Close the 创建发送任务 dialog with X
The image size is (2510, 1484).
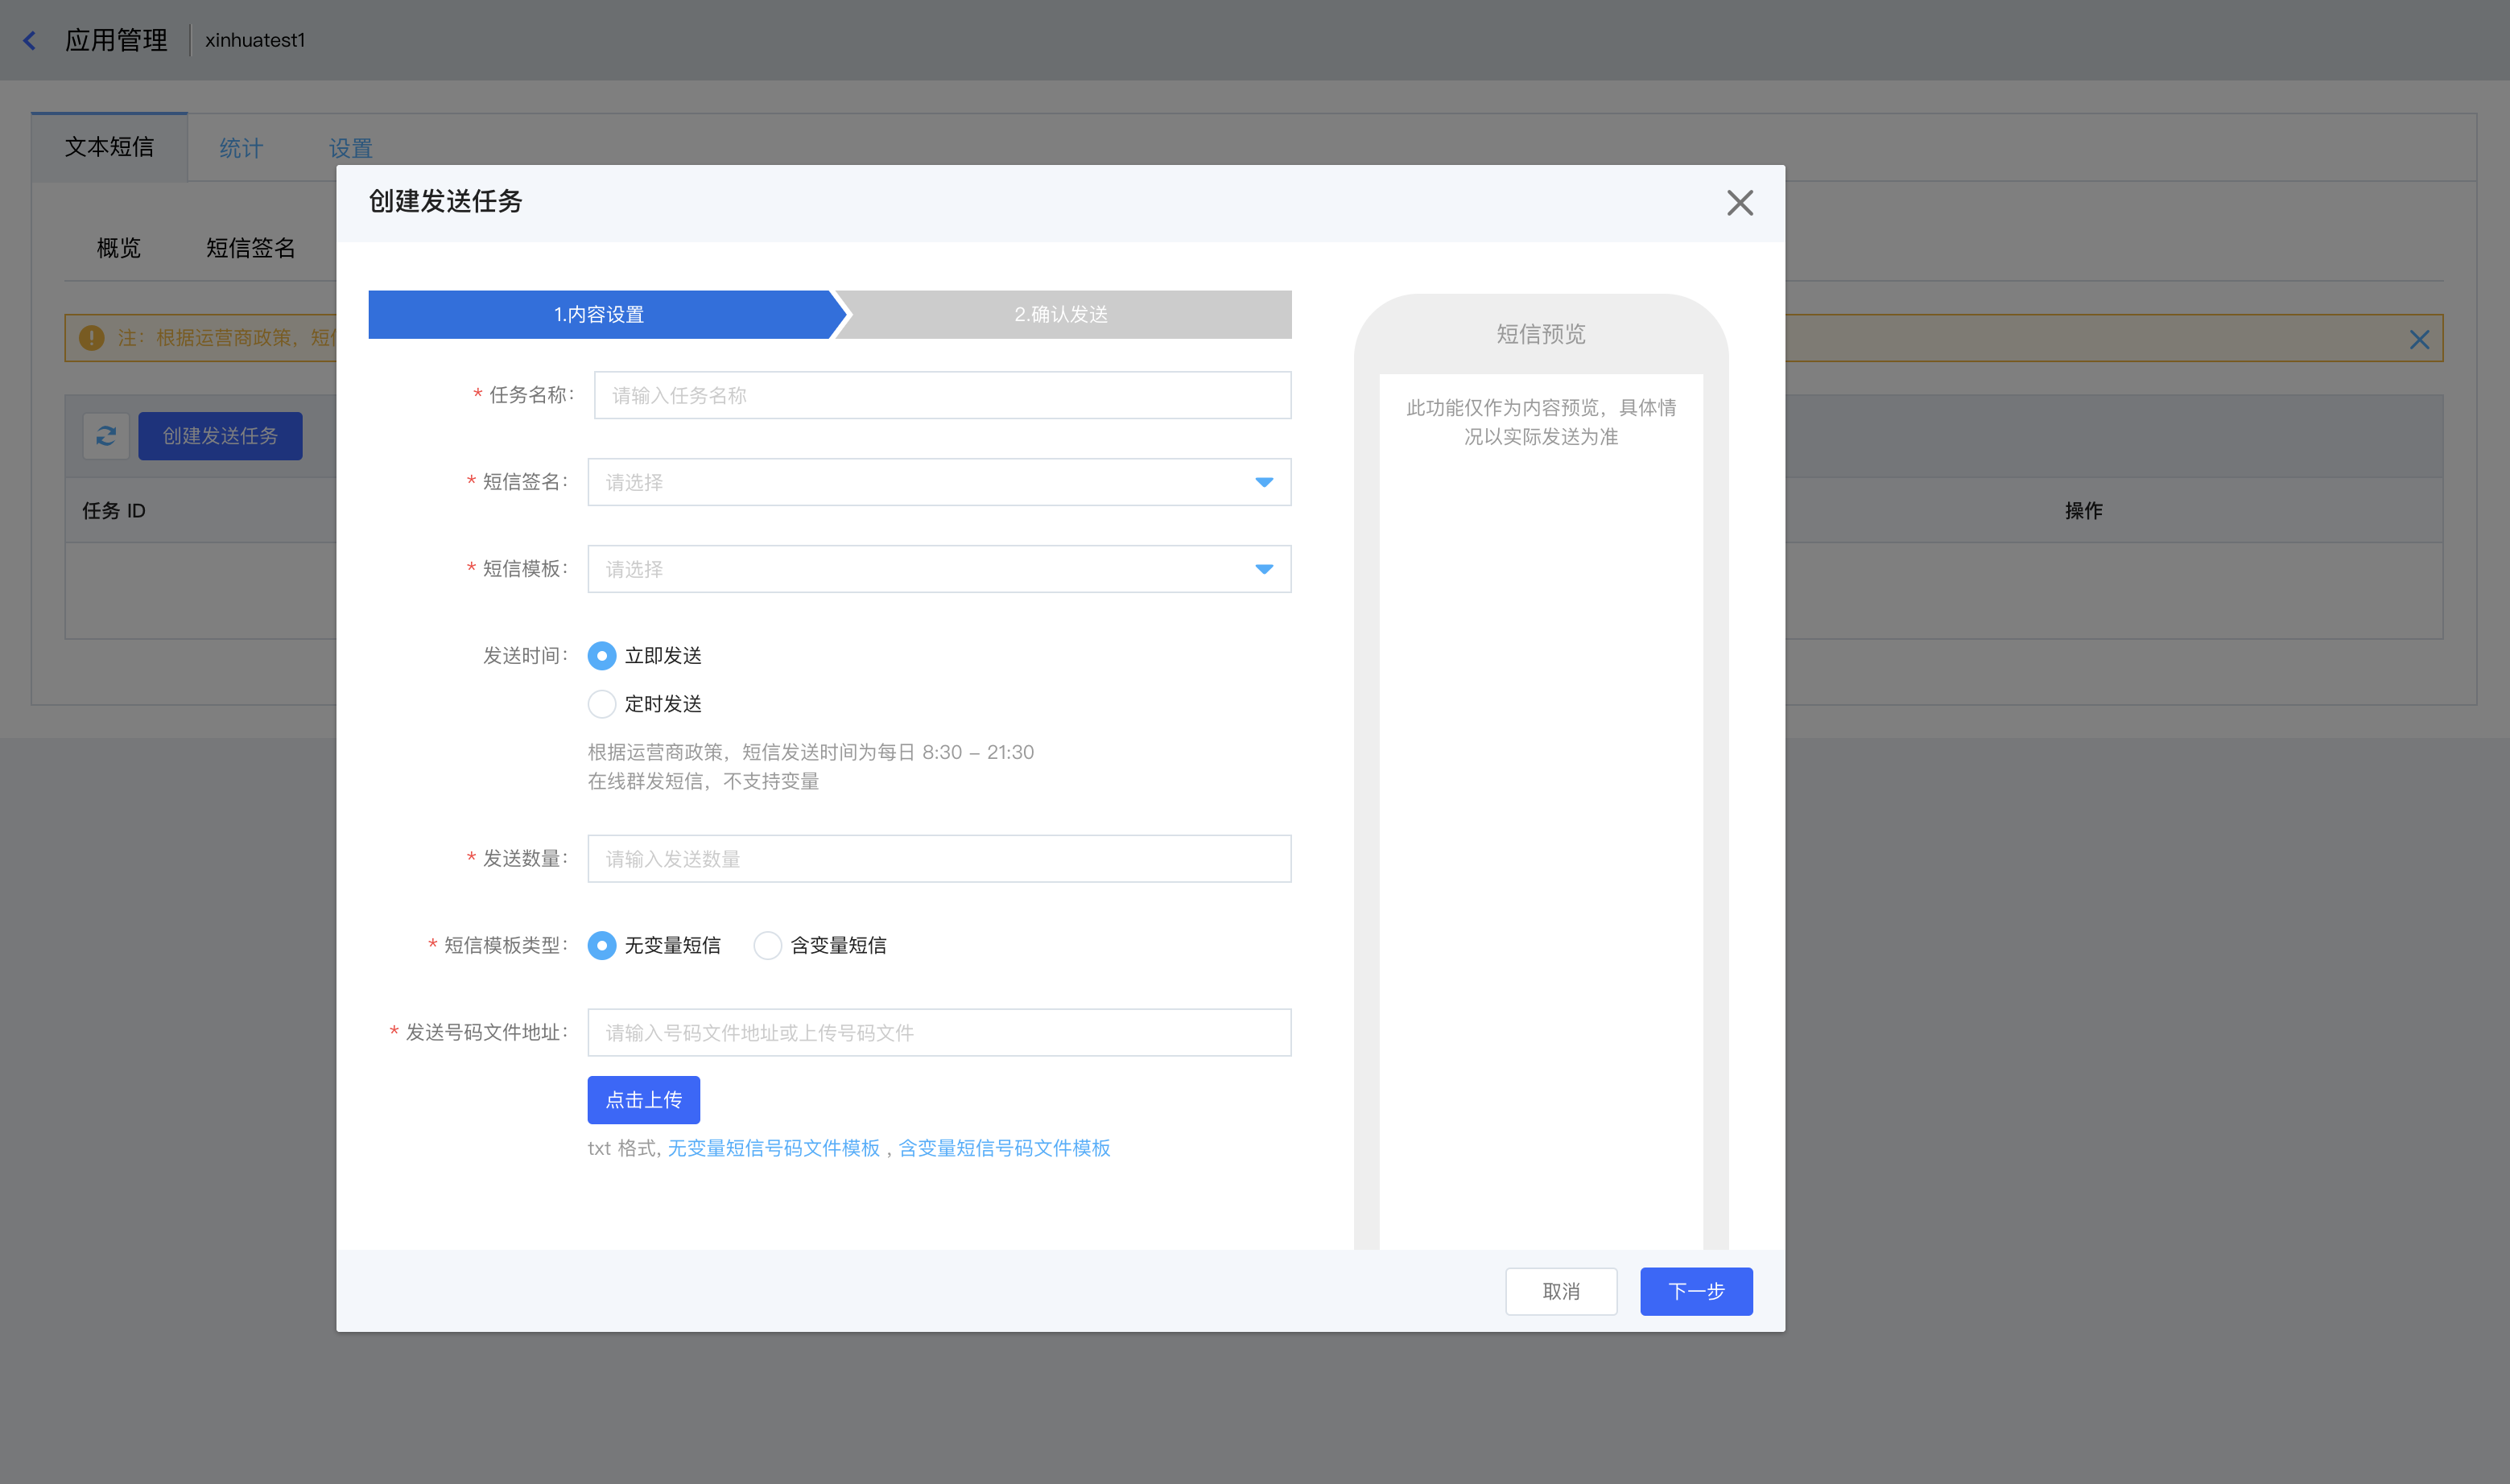click(1739, 203)
